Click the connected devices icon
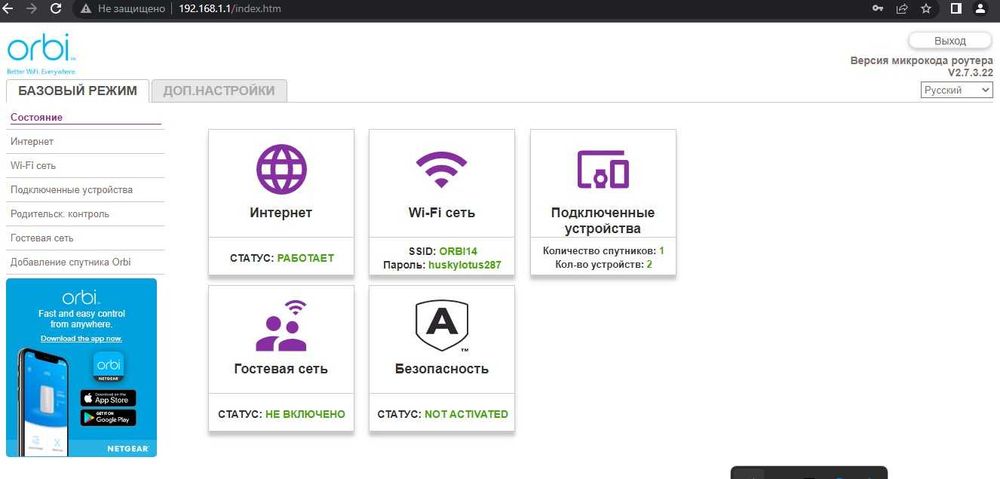Viewport: 1000px width, 479px height. pyautogui.click(x=603, y=169)
